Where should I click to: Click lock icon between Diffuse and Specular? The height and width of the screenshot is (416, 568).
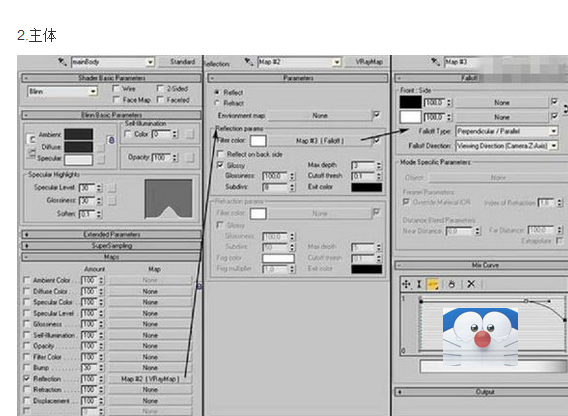pyautogui.click(x=31, y=153)
